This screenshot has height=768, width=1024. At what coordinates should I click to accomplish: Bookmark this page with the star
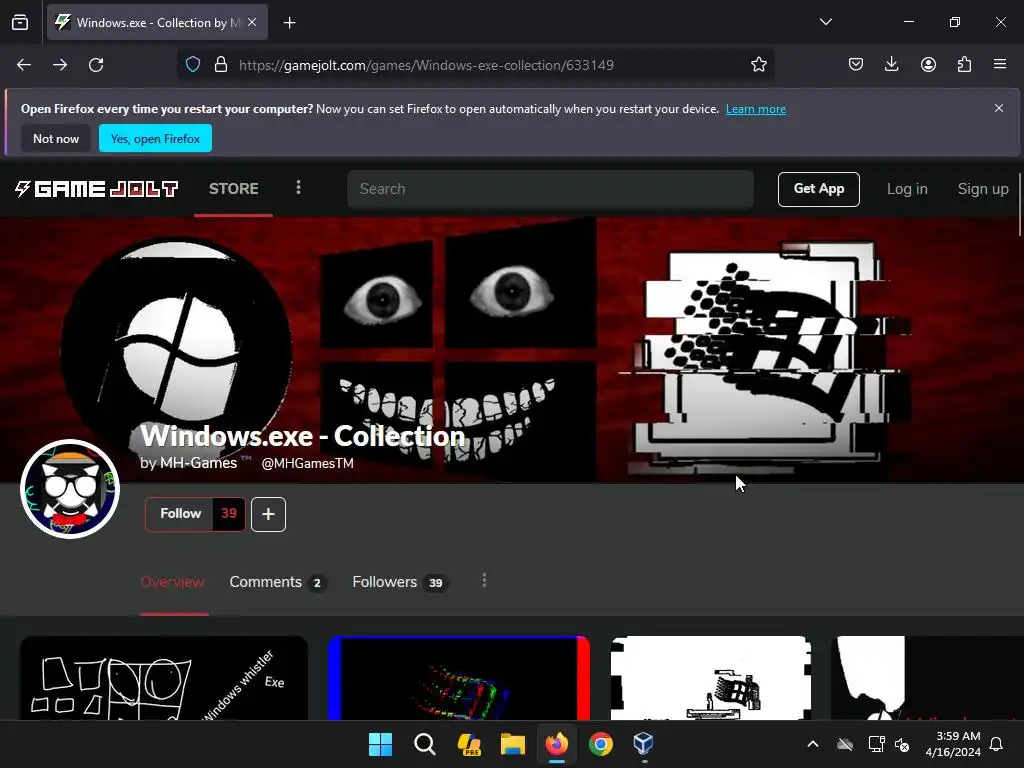pyautogui.click(x=758, y=65)
